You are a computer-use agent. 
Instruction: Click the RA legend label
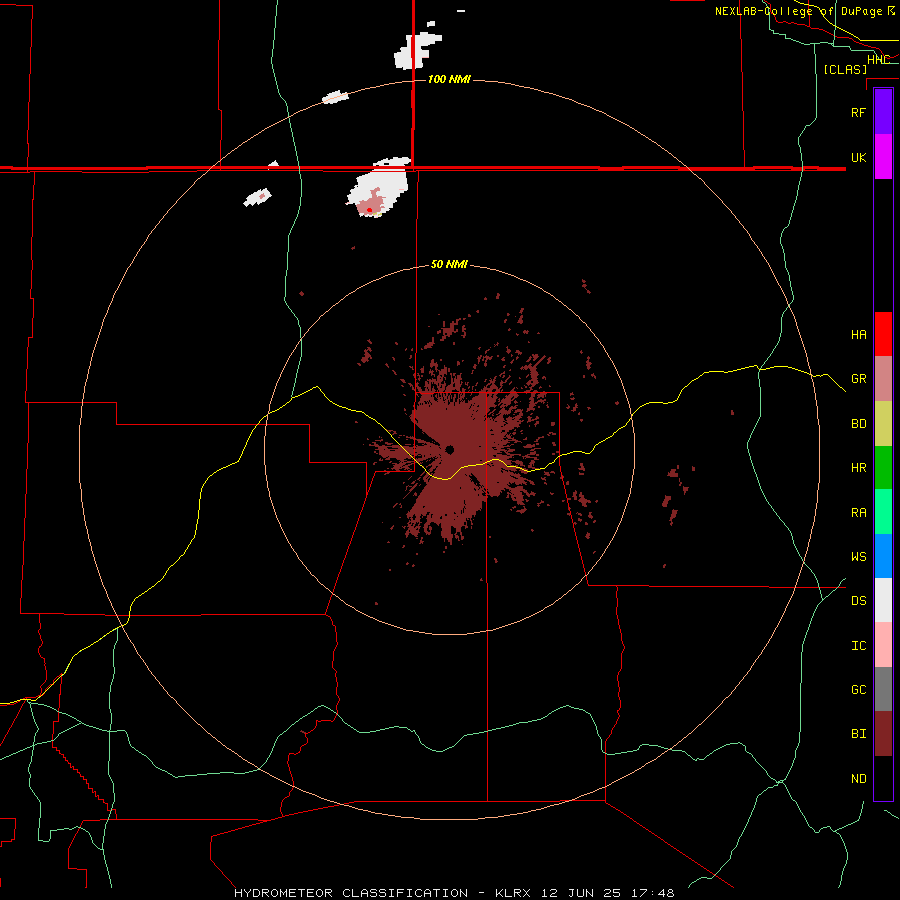858,513
